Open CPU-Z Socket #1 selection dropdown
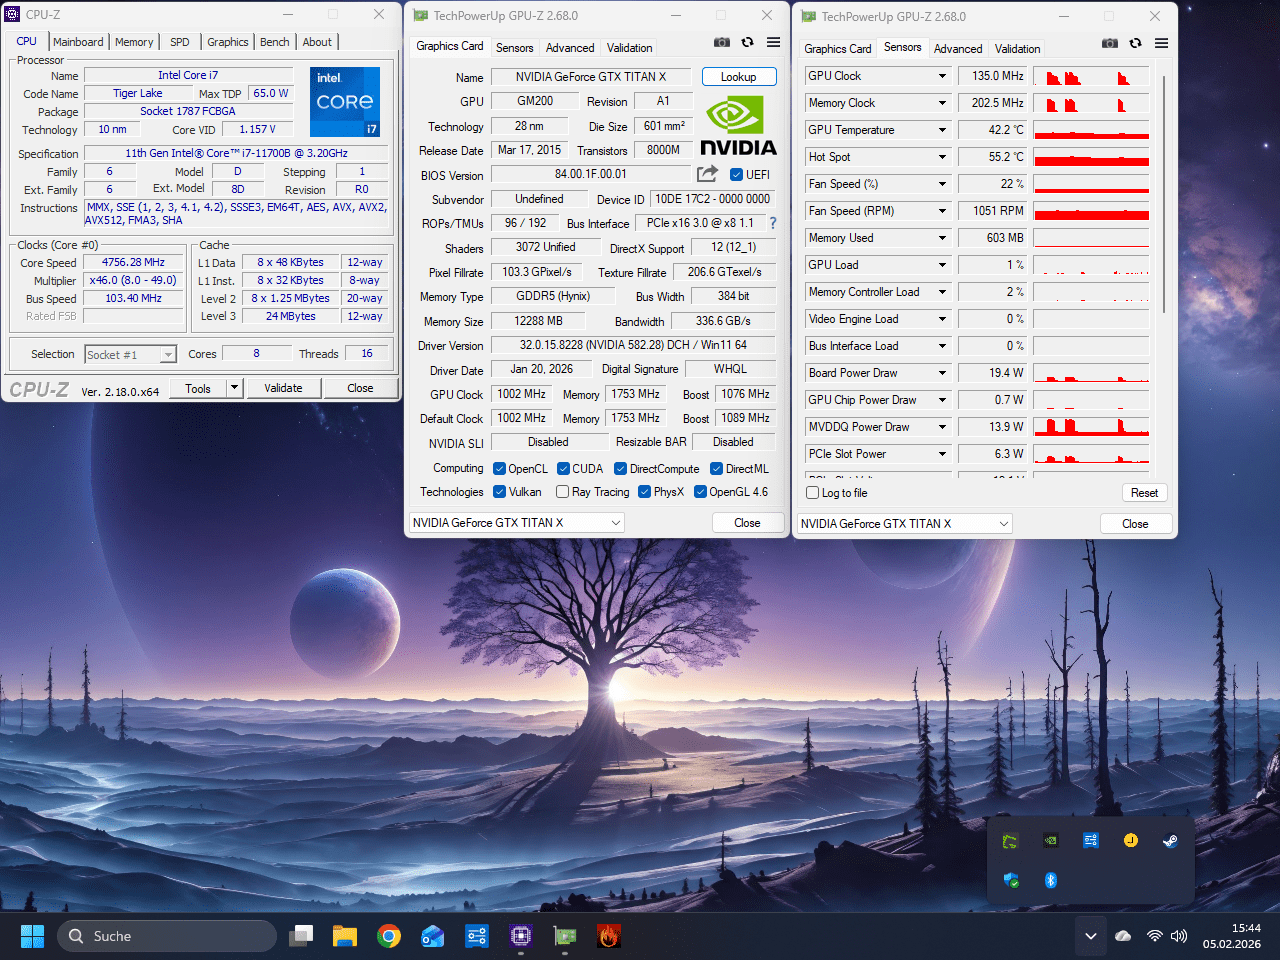Viewport: 1280px width, 960px height. 130,354
